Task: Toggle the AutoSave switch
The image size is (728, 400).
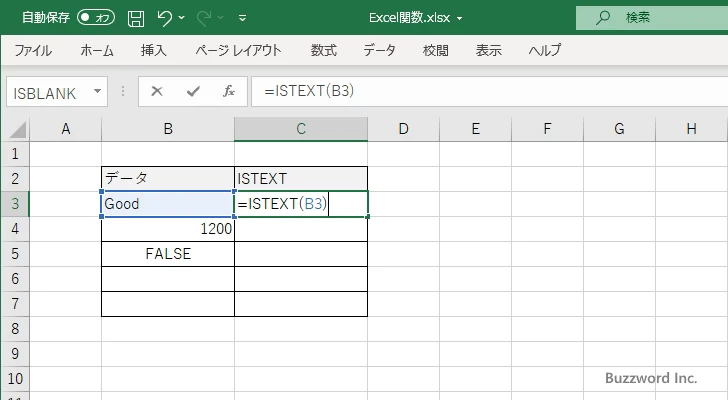Action: tap(96, 18)
